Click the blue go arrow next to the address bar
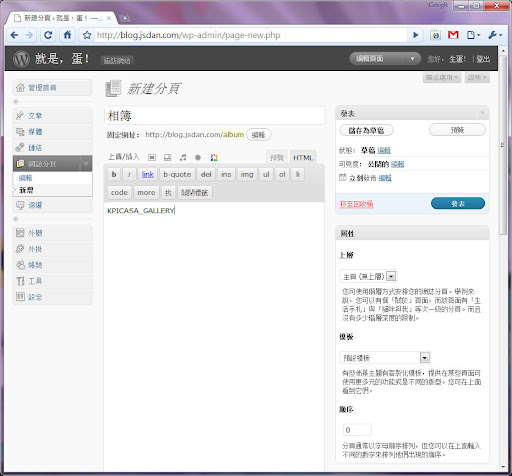Screen dimensions: 512x476 [415, 35]
